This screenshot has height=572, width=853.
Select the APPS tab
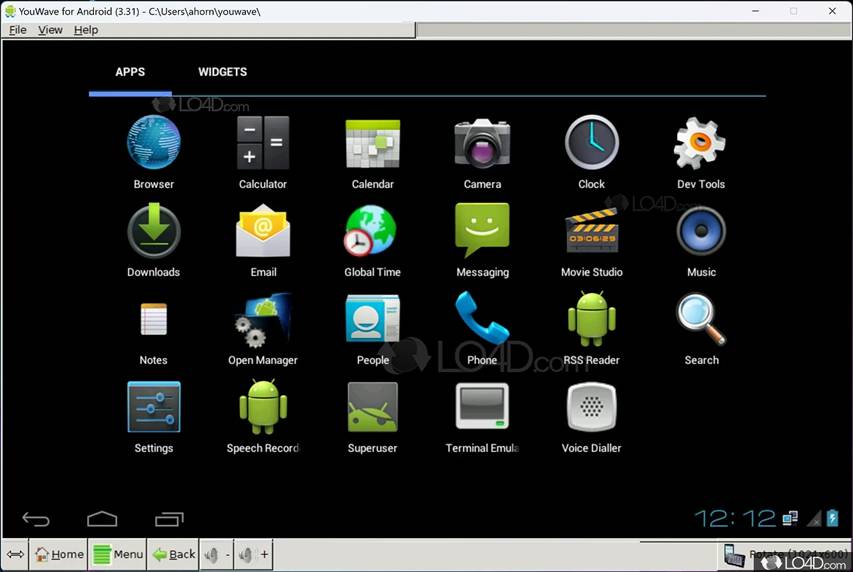130,72
